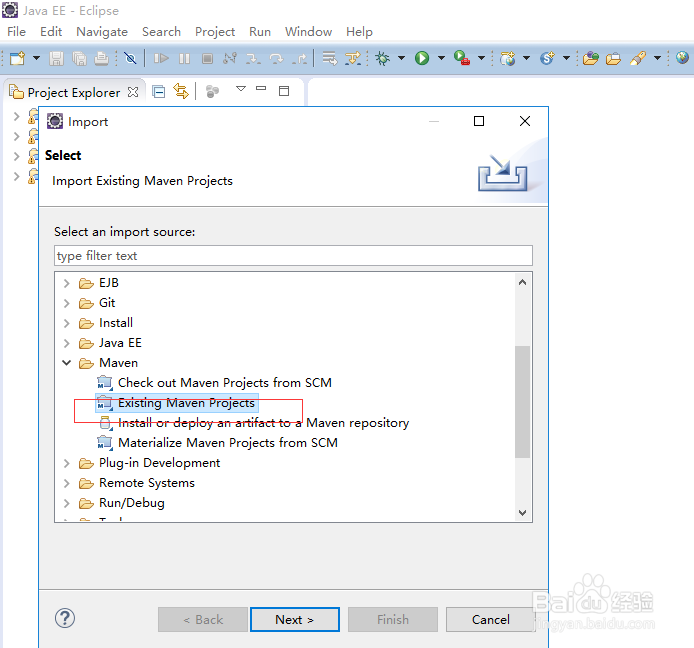Expand the Install folder

[66, 323]
